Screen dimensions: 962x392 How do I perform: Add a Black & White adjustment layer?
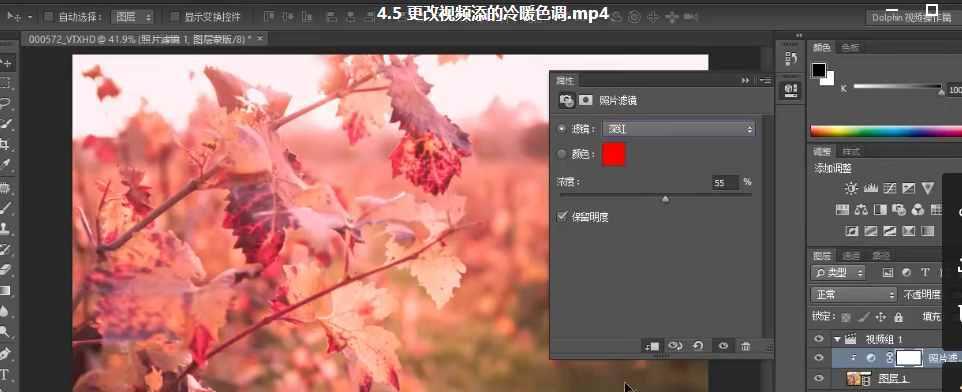880,210
